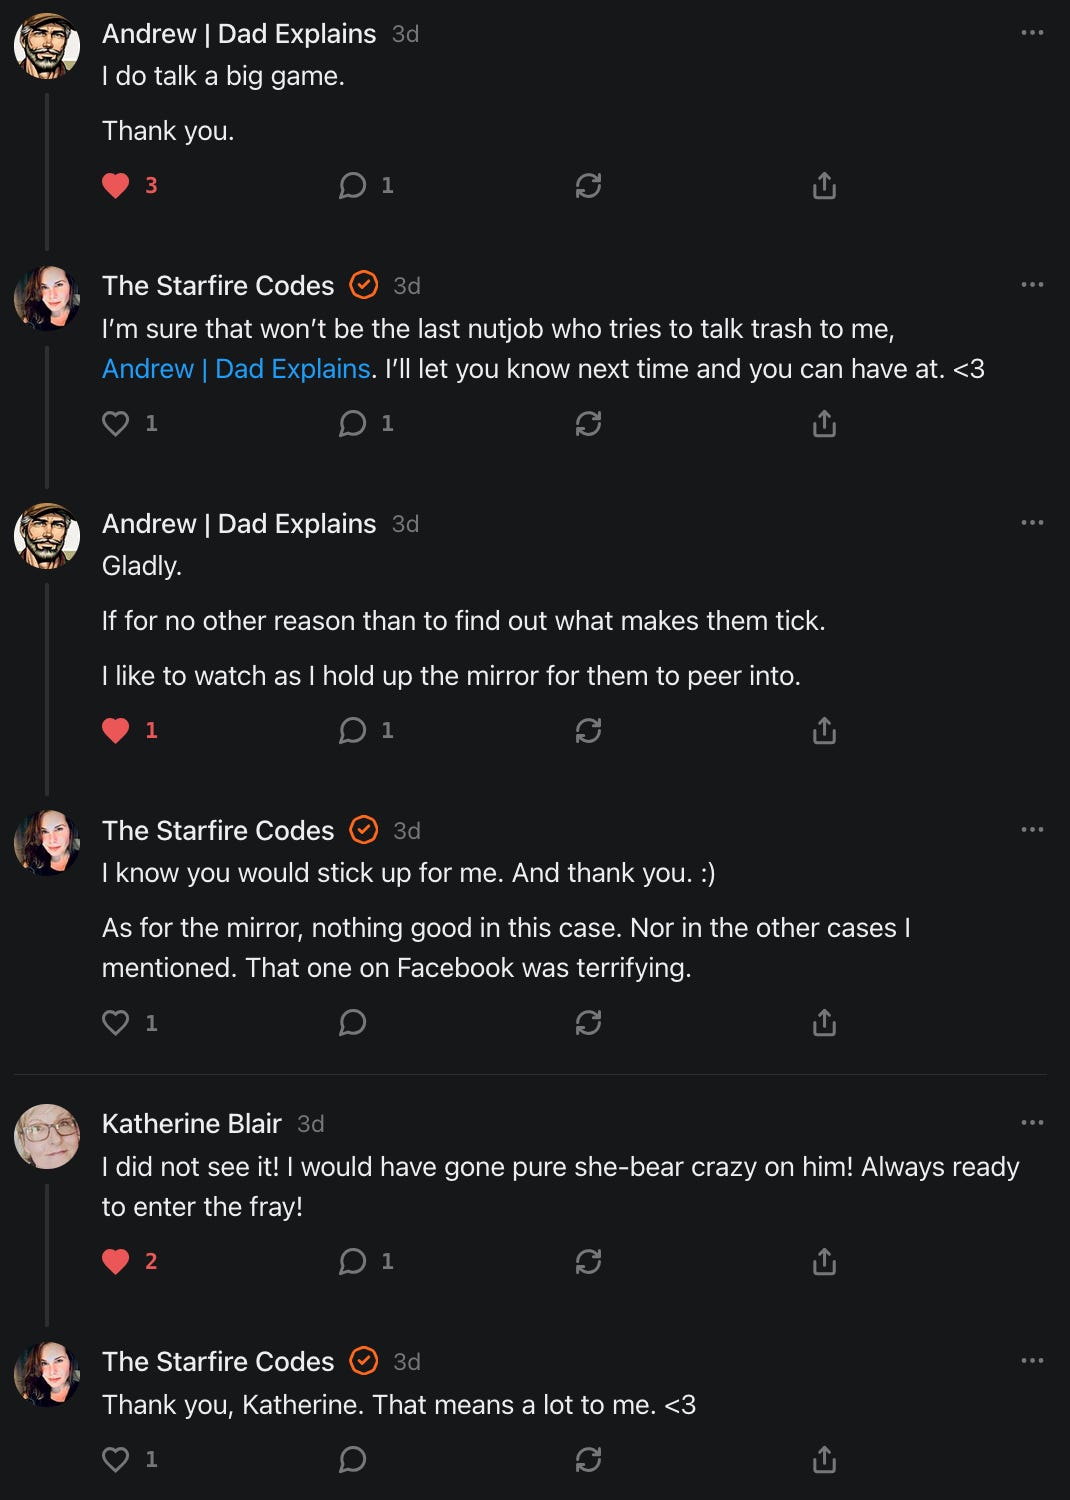
Task: Share Andrew's "Gladly" comment
Action: pos(824,731)
